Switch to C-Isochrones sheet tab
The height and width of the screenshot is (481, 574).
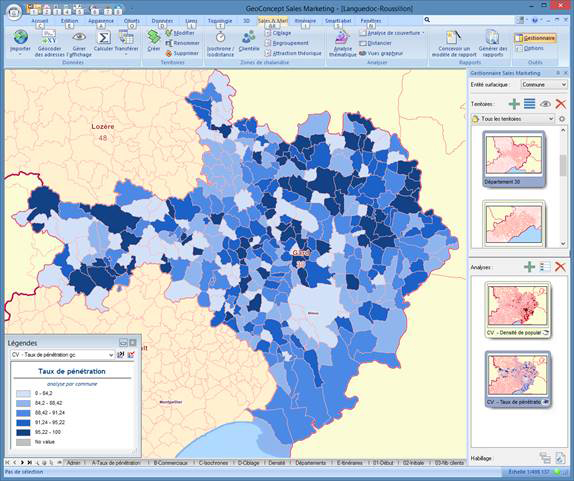click(213, 463)
